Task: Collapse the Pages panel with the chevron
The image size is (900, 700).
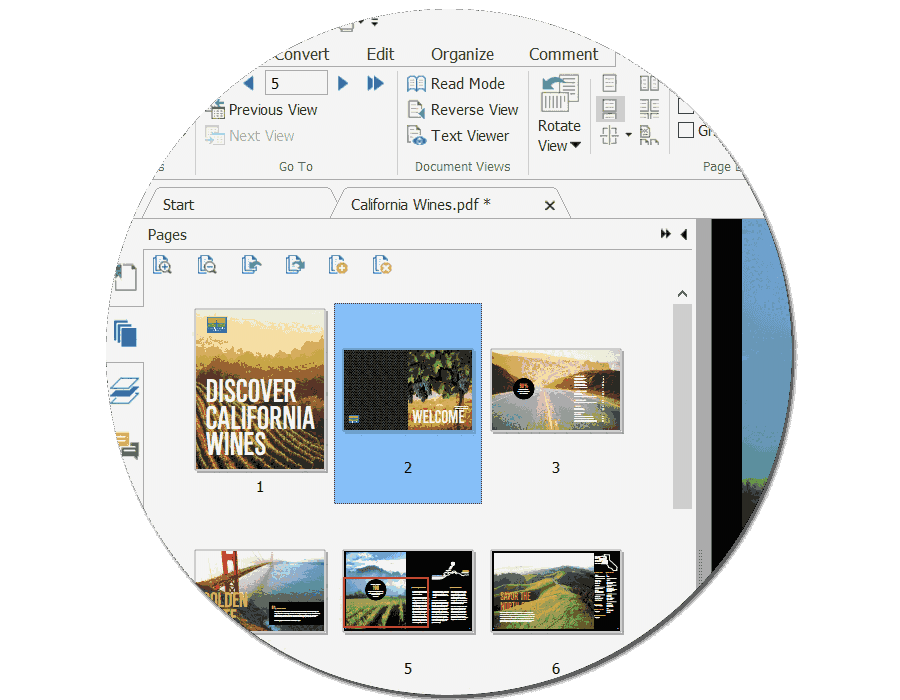Action: tap(683, 234)
